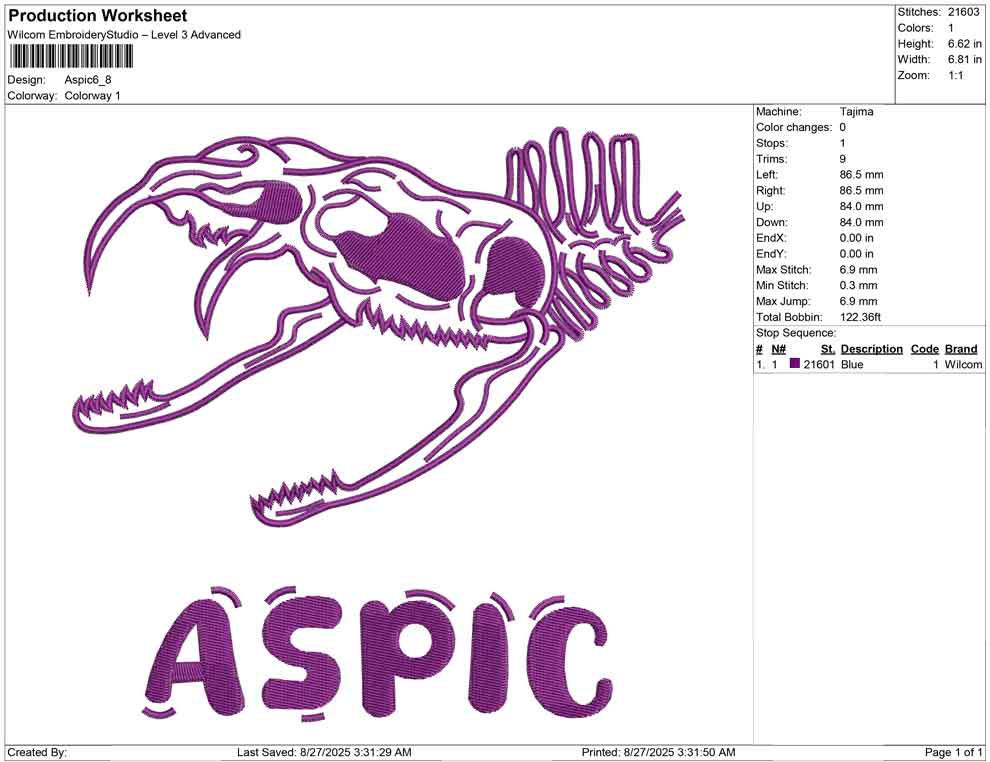Click the zoom value '1:1'
Screen dimensions: 990x762
coord(955,75)
